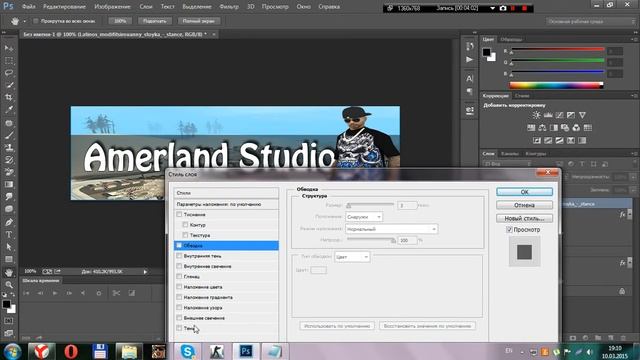640x360 pixels.
Task: Click the Использовать по умолчанию button
Action: 337,326
